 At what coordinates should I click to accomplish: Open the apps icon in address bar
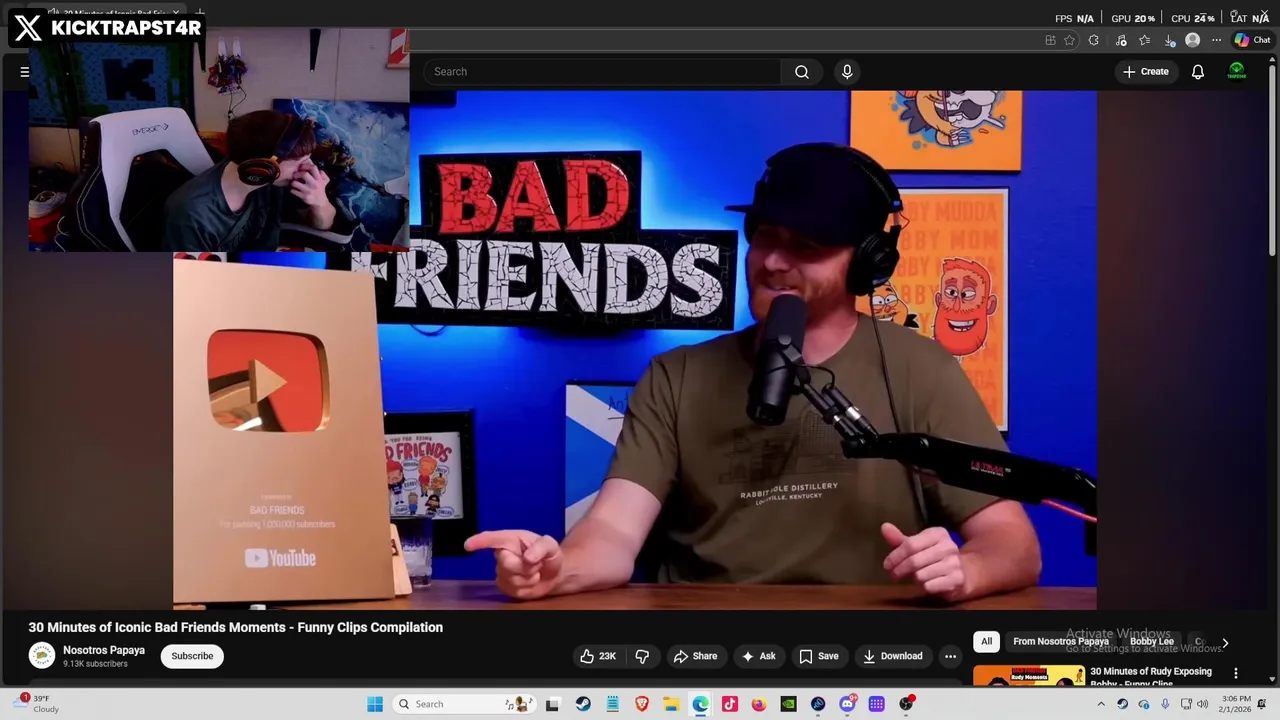click(x=1050, y=40)
